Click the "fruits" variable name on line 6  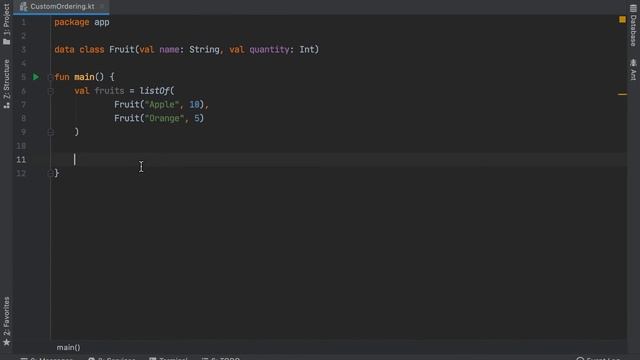(109, 91)
